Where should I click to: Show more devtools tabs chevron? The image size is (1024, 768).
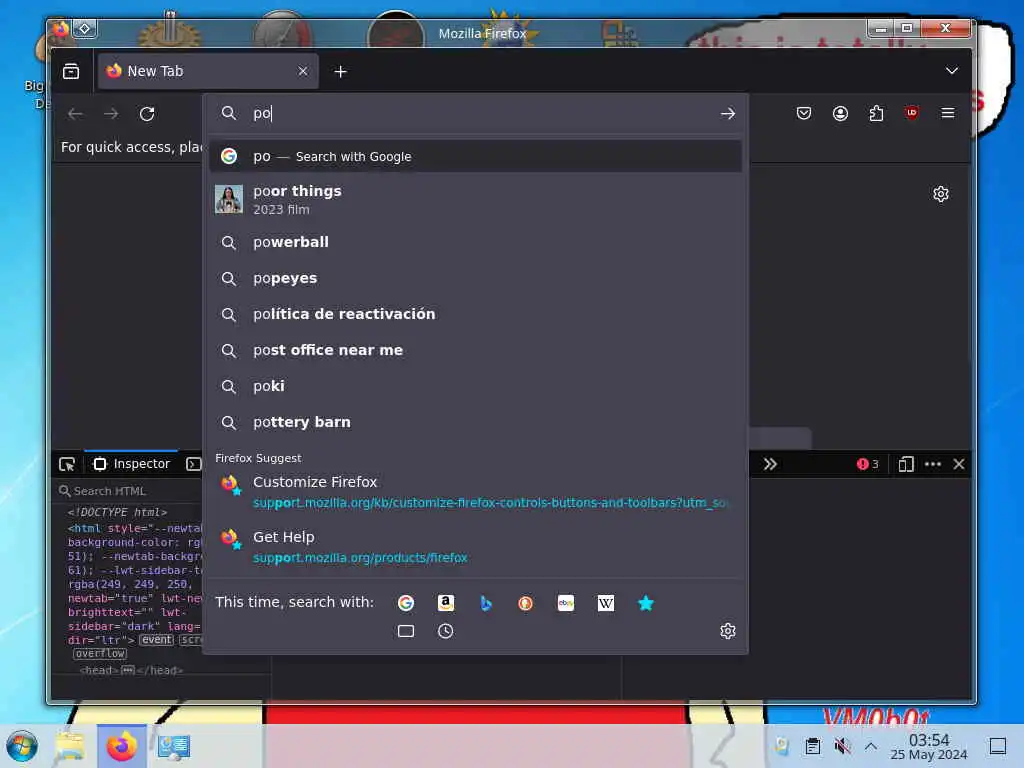[x=770, y=464]
